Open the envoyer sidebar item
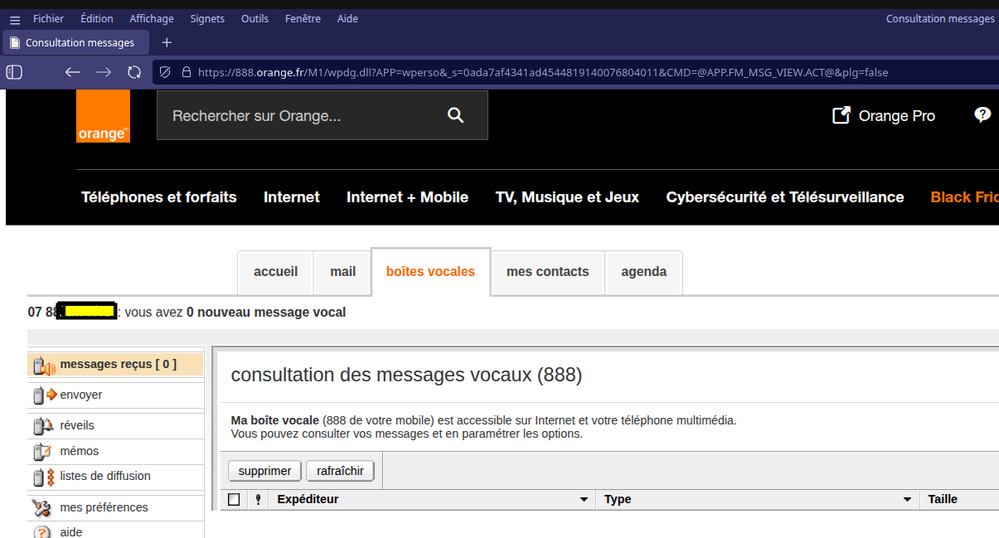The image size is (999, 538). pos(116,395)
